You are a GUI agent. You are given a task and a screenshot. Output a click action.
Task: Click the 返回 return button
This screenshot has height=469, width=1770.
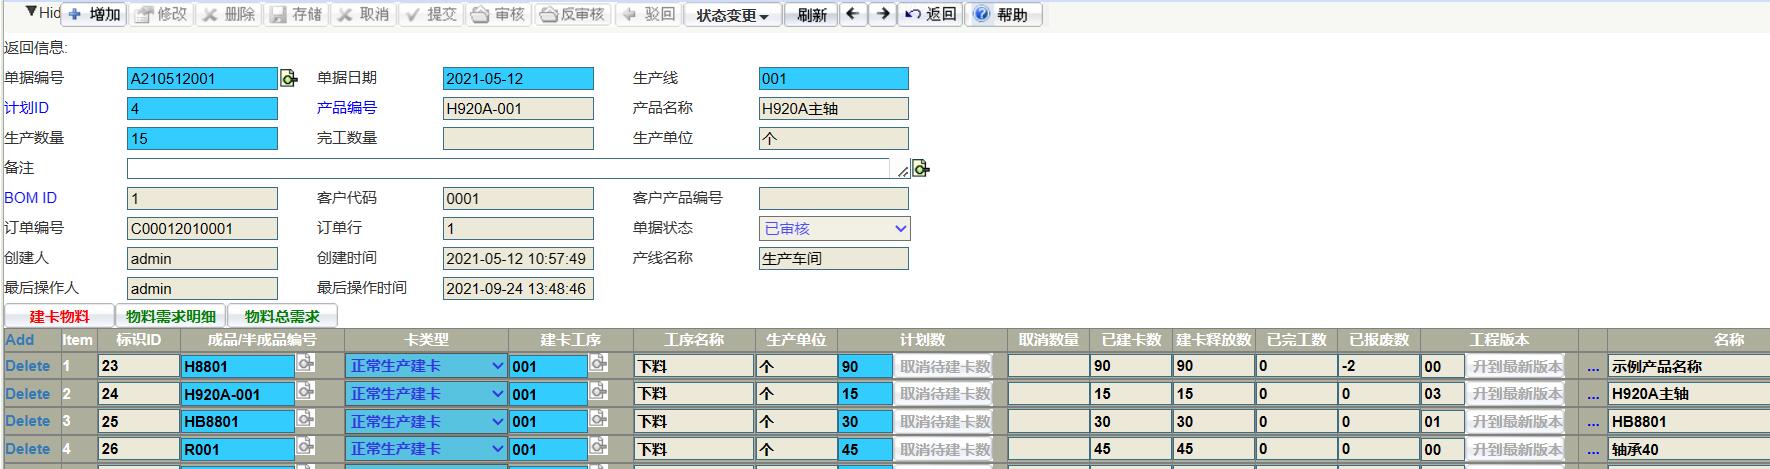pyautogui.click(x=930, y=15)
